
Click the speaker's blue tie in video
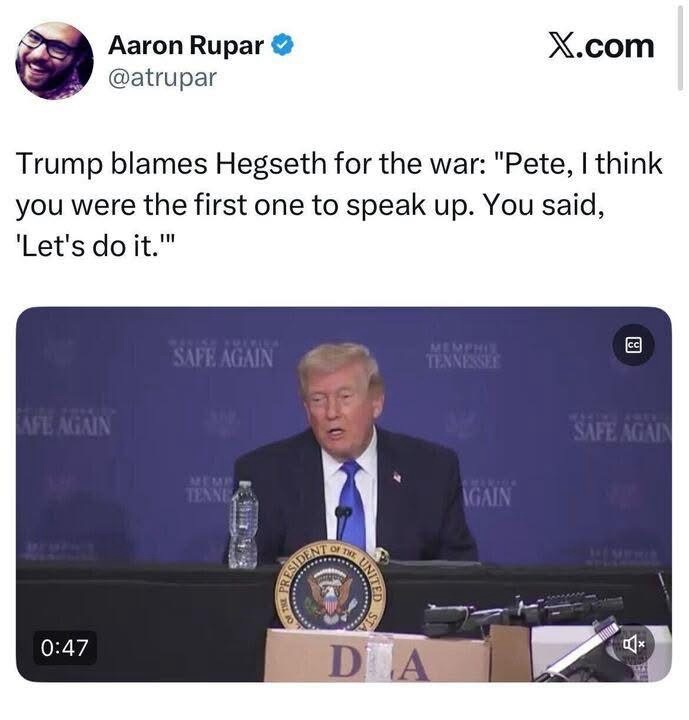point(351,503)
